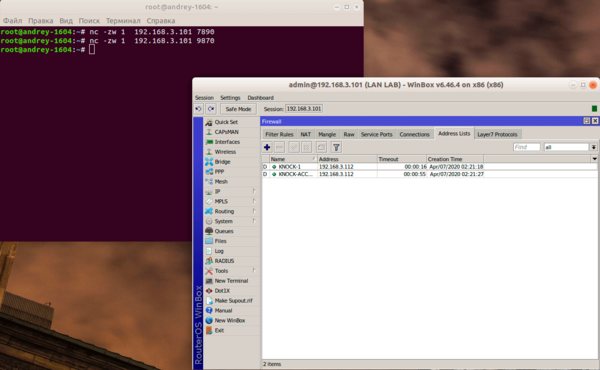The height and width of the screenshot is (370, 600).
Task: Expand the Tools submenu
Action: [x=254, y=271]
